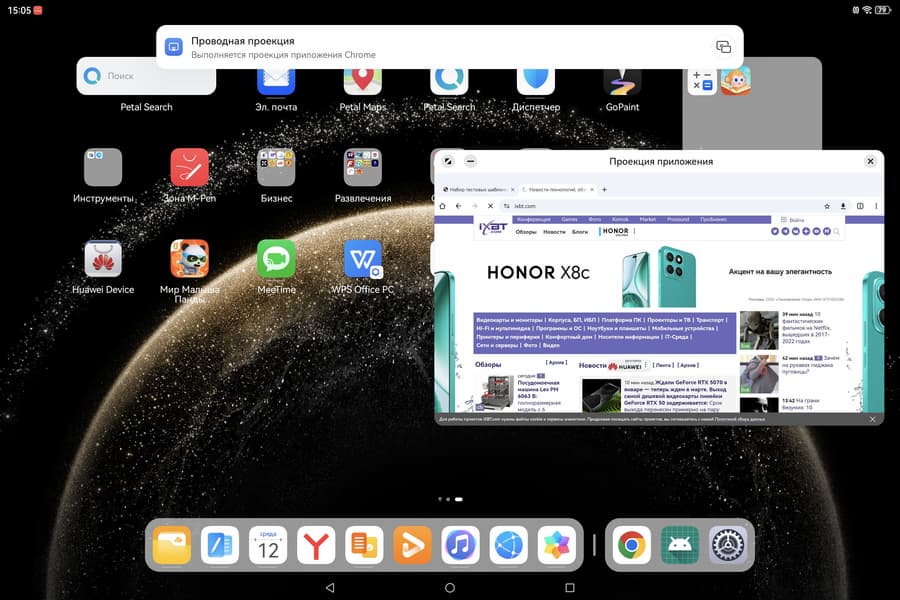Image resolution: width=900 pixels, height=600 pixels.
Task: Tap the recent apps square button
Action: pyautogui.click(x=570, y=587)
